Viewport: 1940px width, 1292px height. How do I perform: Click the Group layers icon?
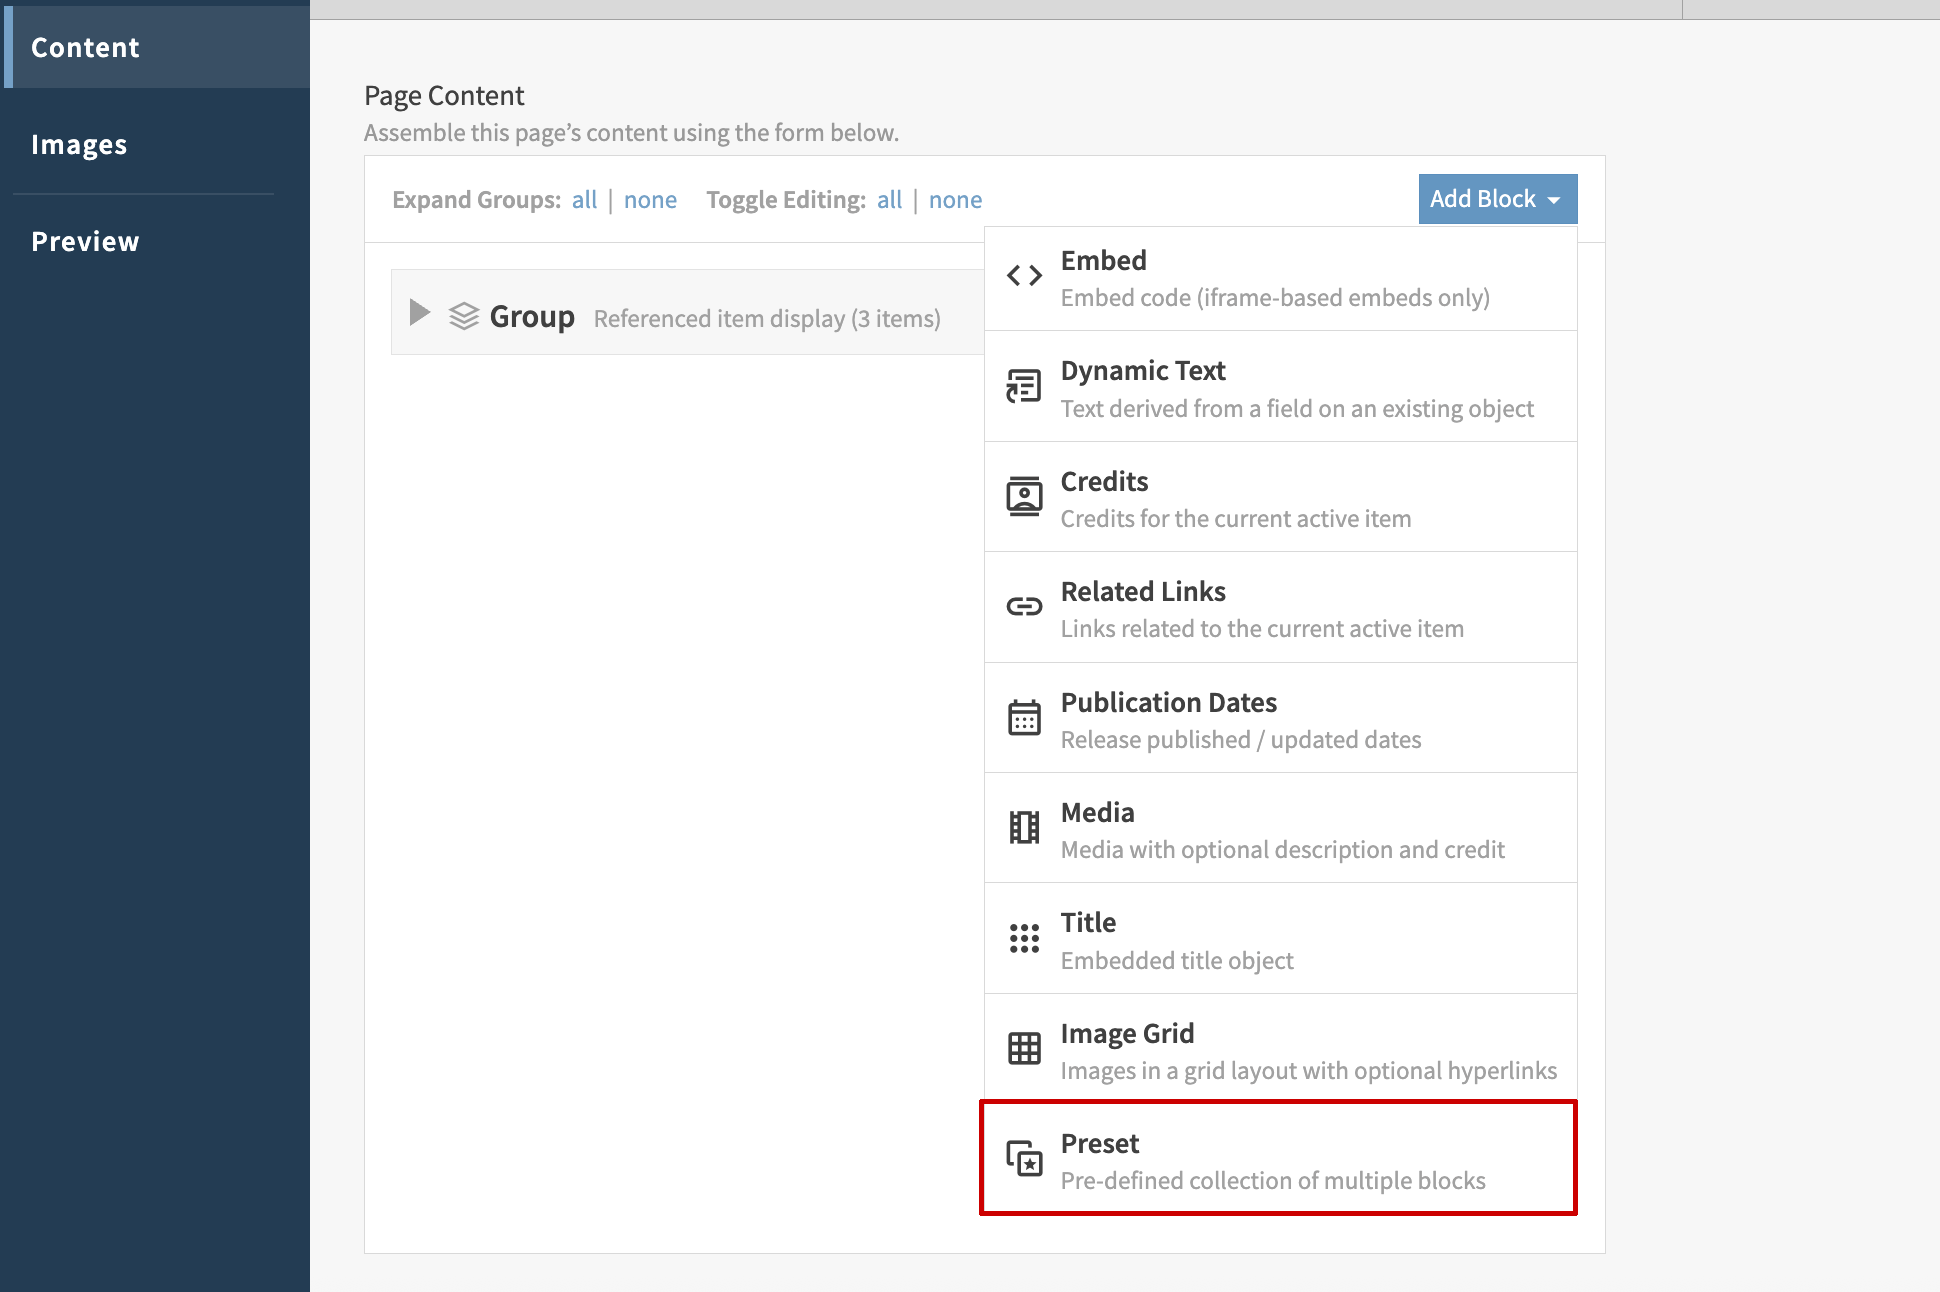coord(464,316)
